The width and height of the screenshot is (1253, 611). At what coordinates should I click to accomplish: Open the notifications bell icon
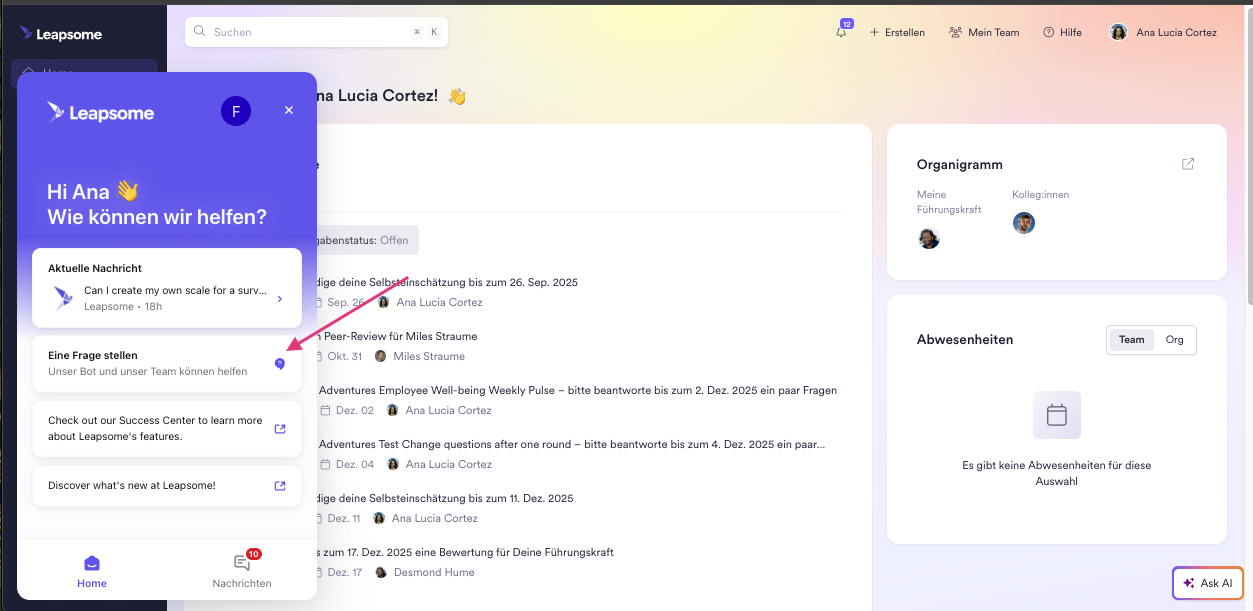(x=841, y=32)
